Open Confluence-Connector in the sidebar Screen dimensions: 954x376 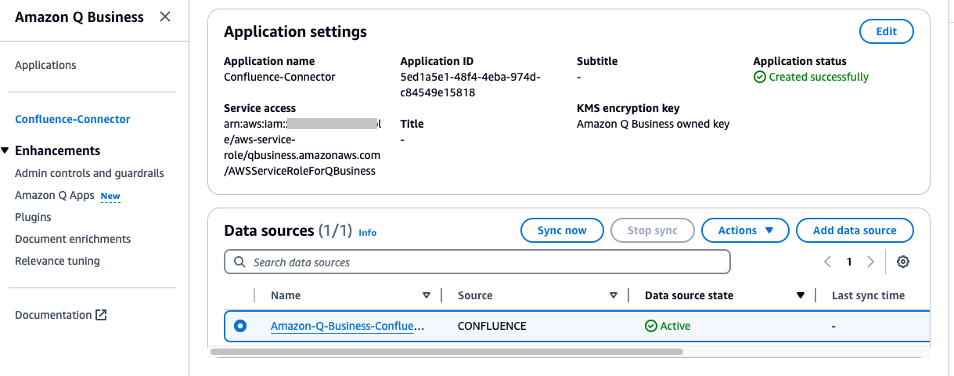point(72,119)
